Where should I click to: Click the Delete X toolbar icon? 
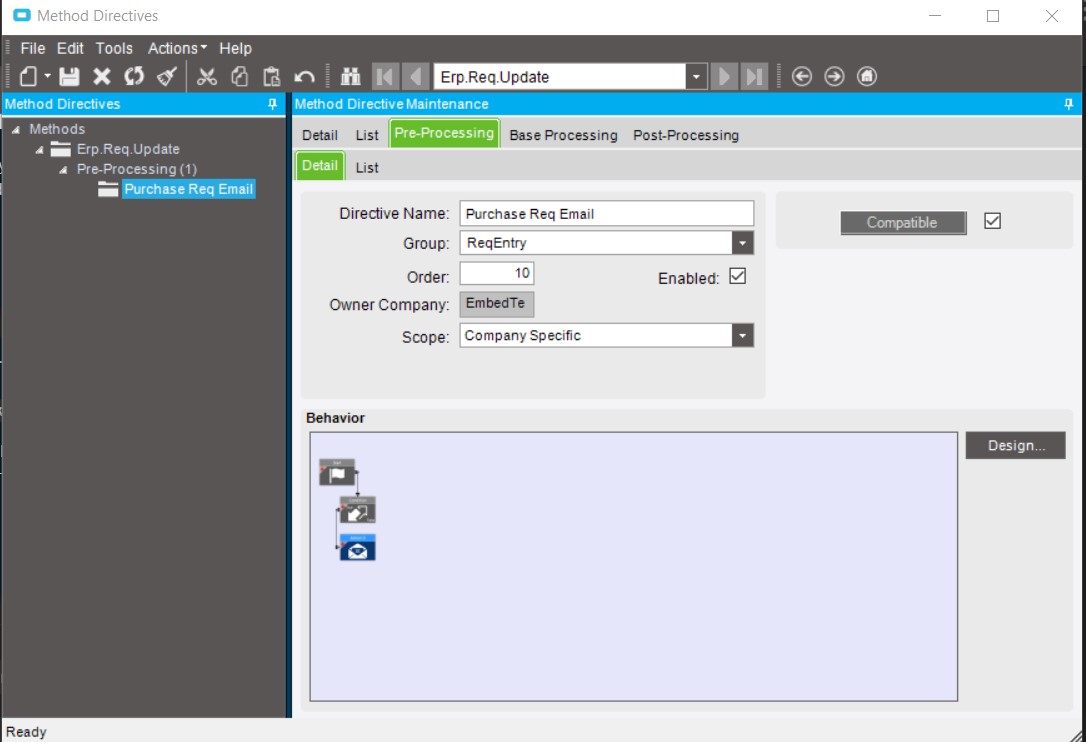102,77
